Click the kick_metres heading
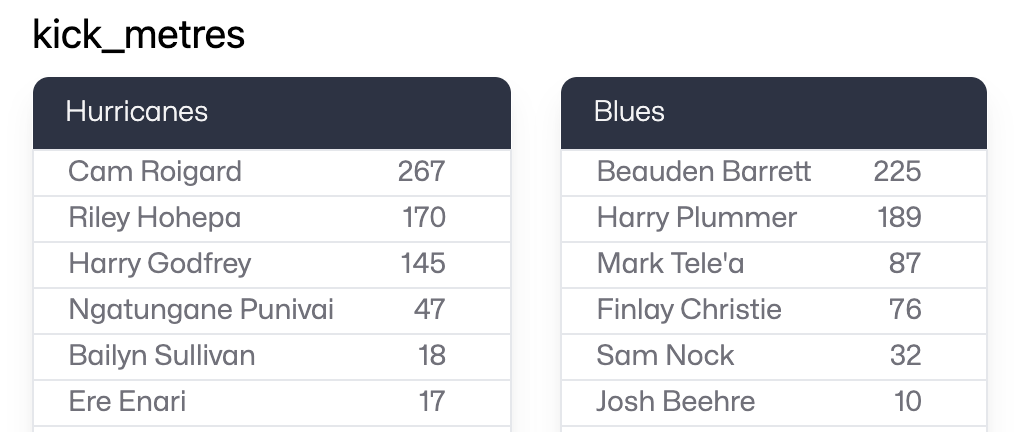Viewport: 1024px width, 432px height. (x=139, y=35)
